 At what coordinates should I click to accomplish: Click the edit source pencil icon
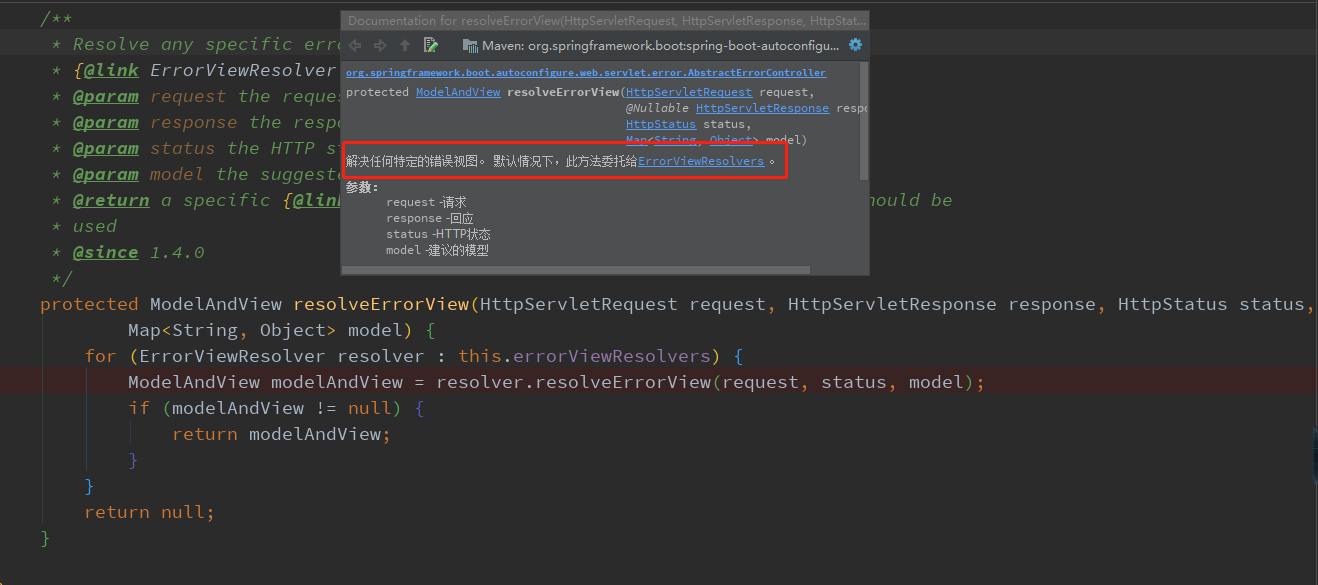pos(431,45)
